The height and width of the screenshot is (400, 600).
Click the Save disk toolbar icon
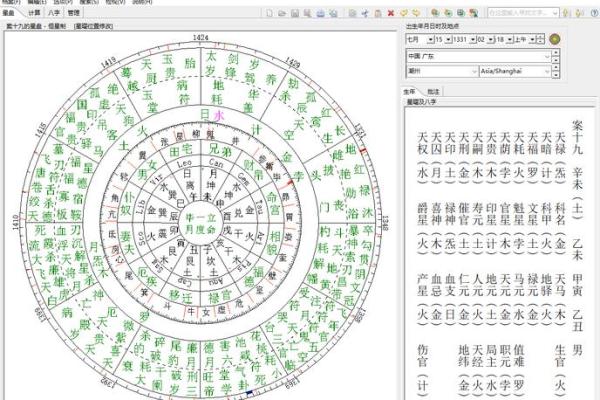pos(296,14)
